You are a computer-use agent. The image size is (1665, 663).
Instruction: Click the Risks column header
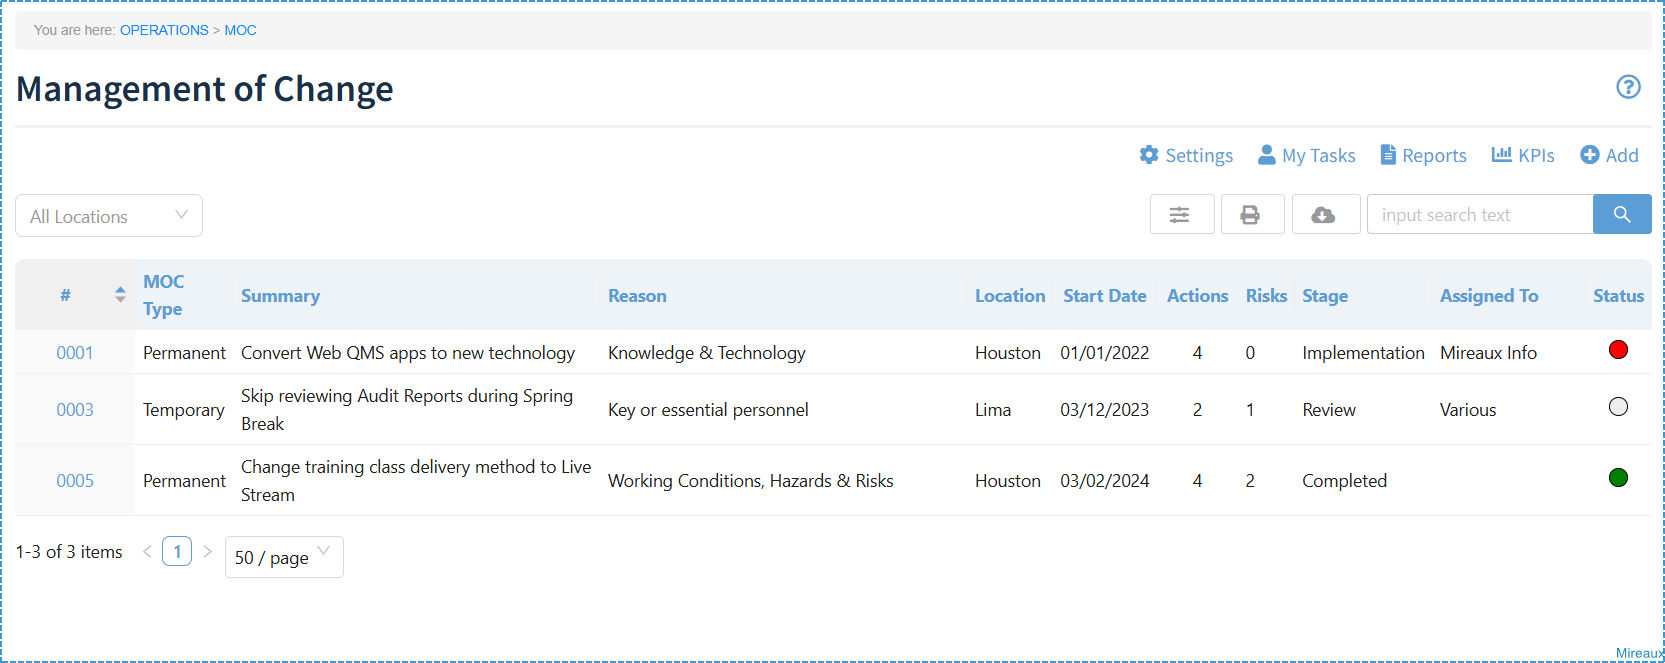(x=1266, y=296)
